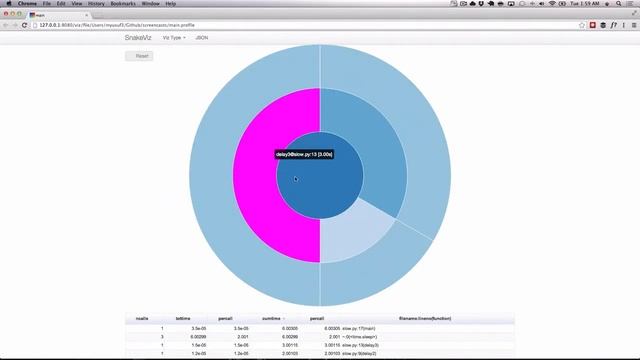Select the time.sleep function table row
The image size is (640, 360).
click(320, 337)
